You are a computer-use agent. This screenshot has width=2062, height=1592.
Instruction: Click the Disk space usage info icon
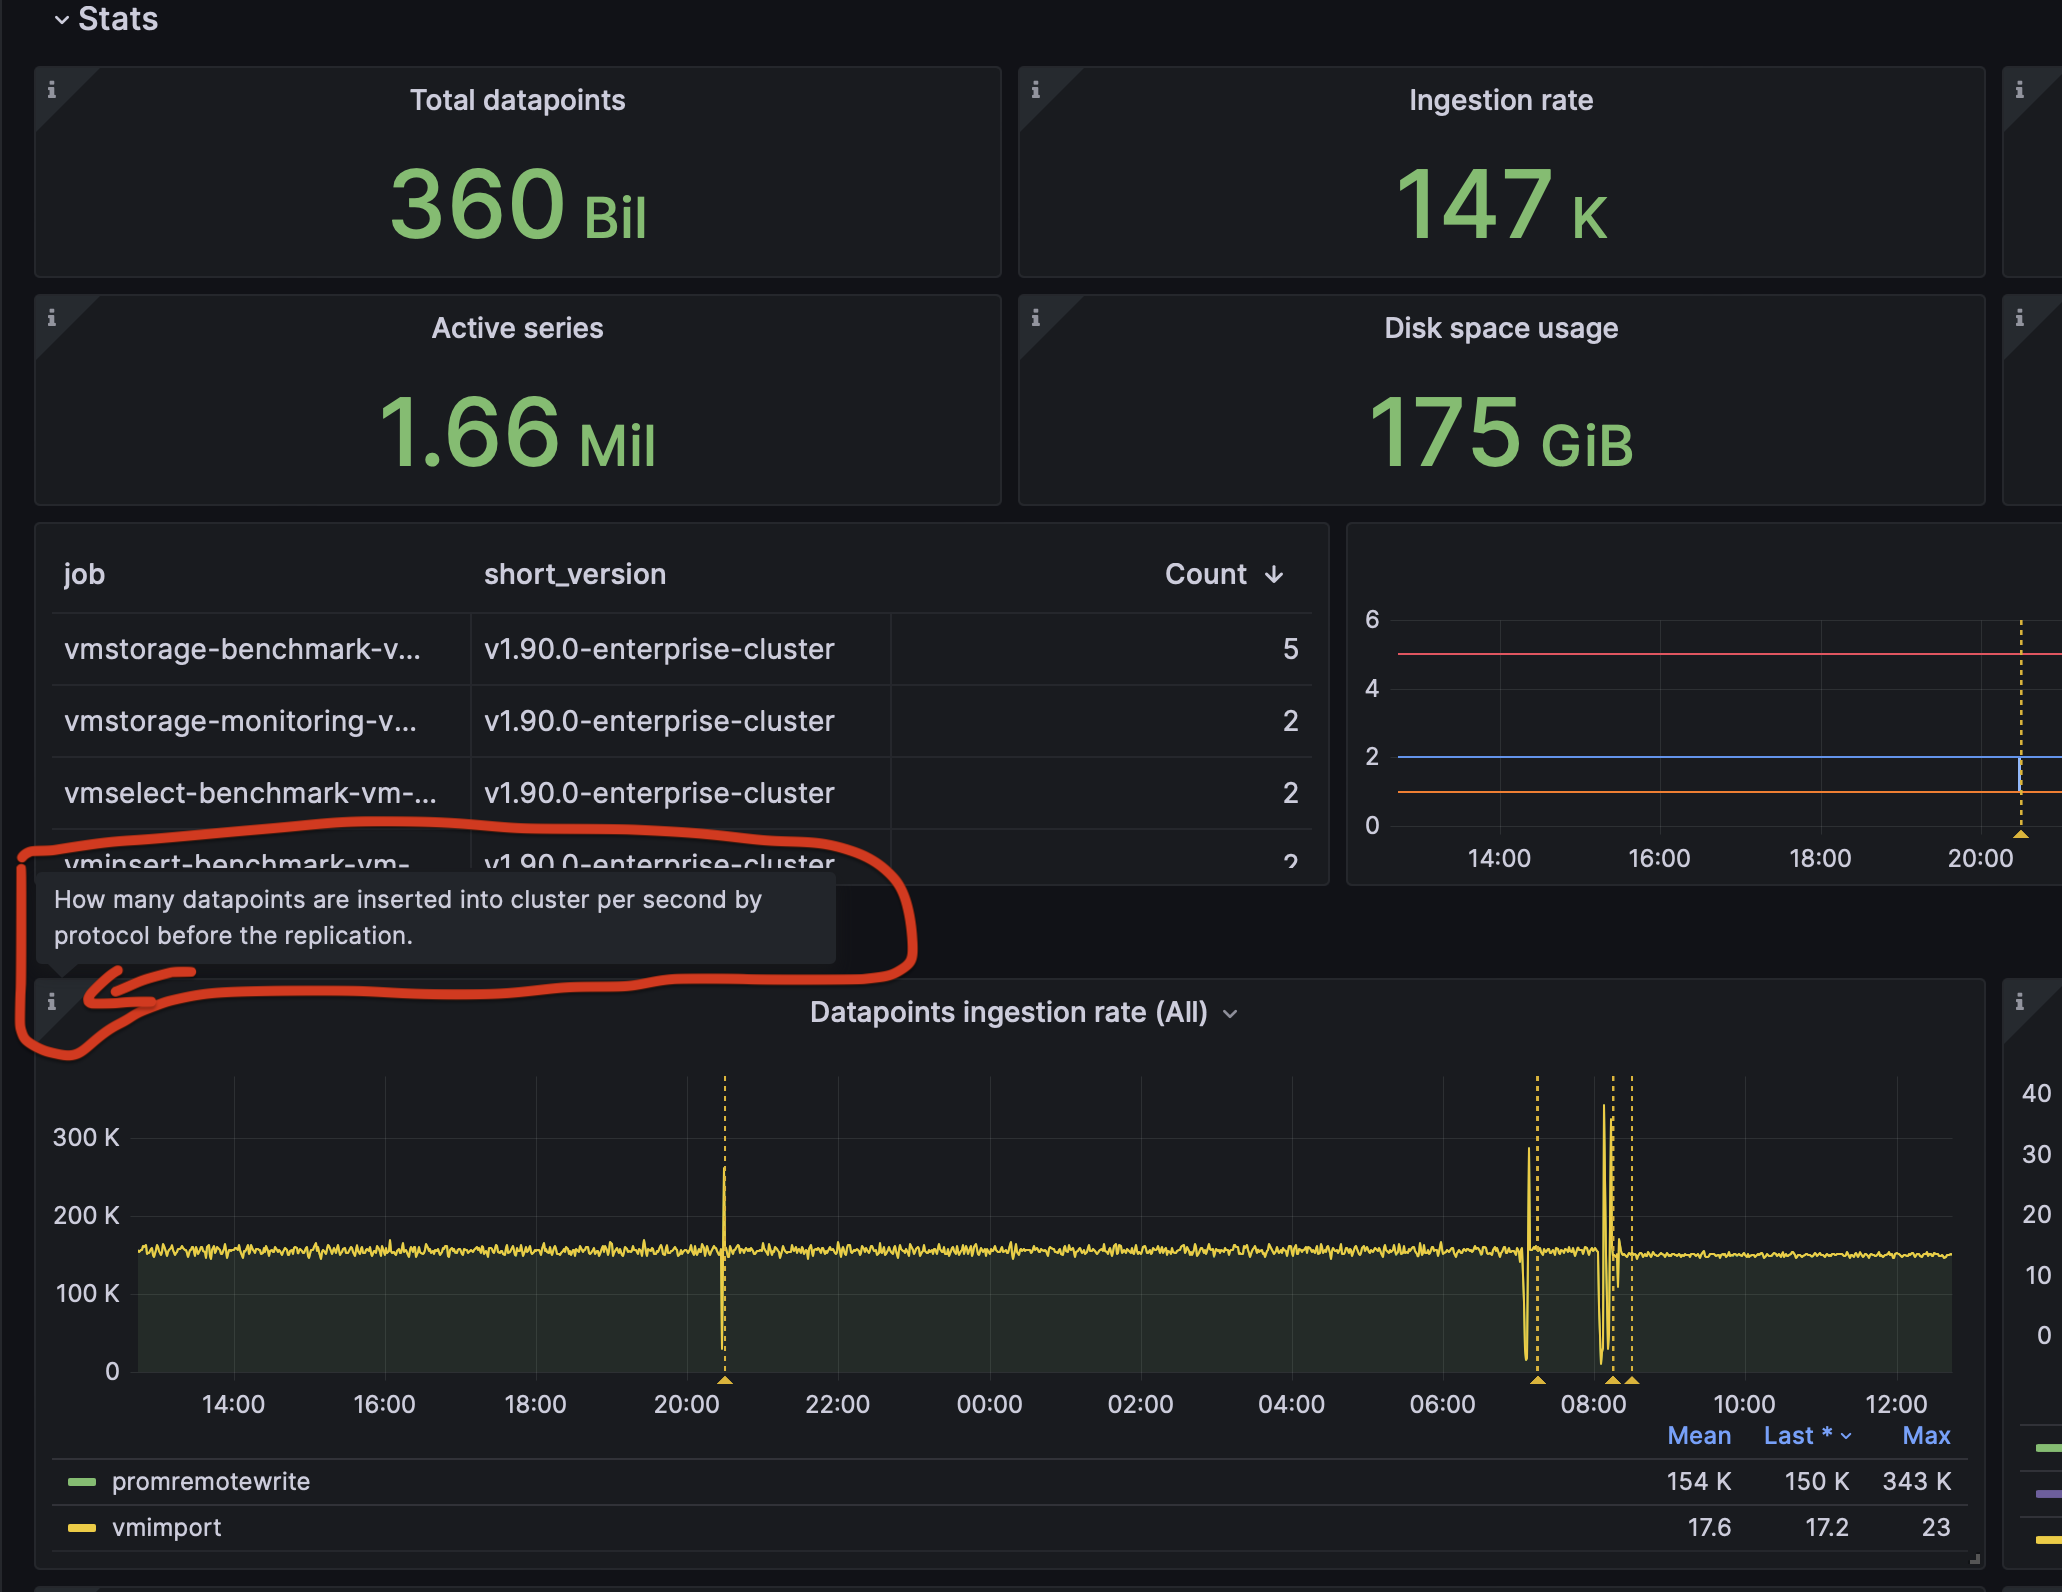pos(1035,317)
